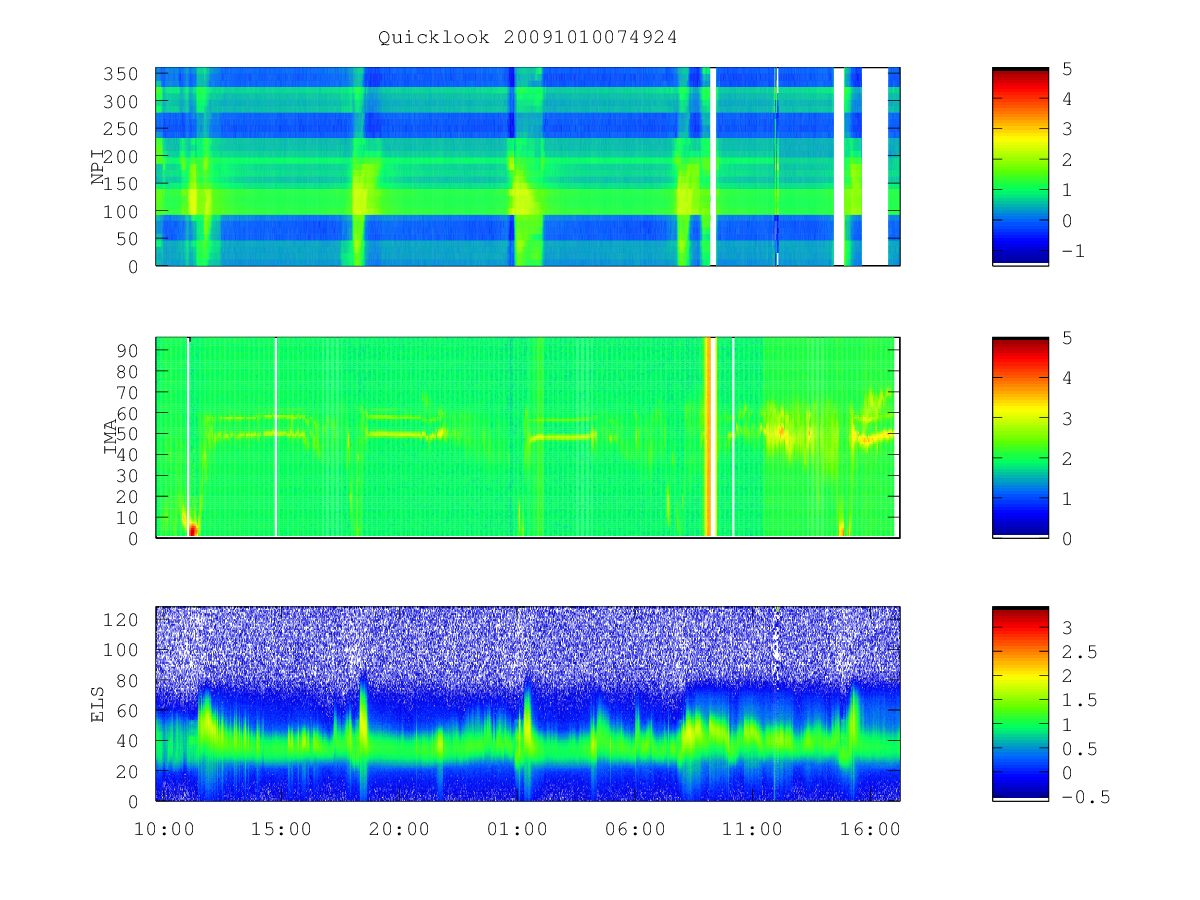This screenshot has height=900, width=1200.
Task: Click the 20:00 time axis label
Action: tap(399, 829)
